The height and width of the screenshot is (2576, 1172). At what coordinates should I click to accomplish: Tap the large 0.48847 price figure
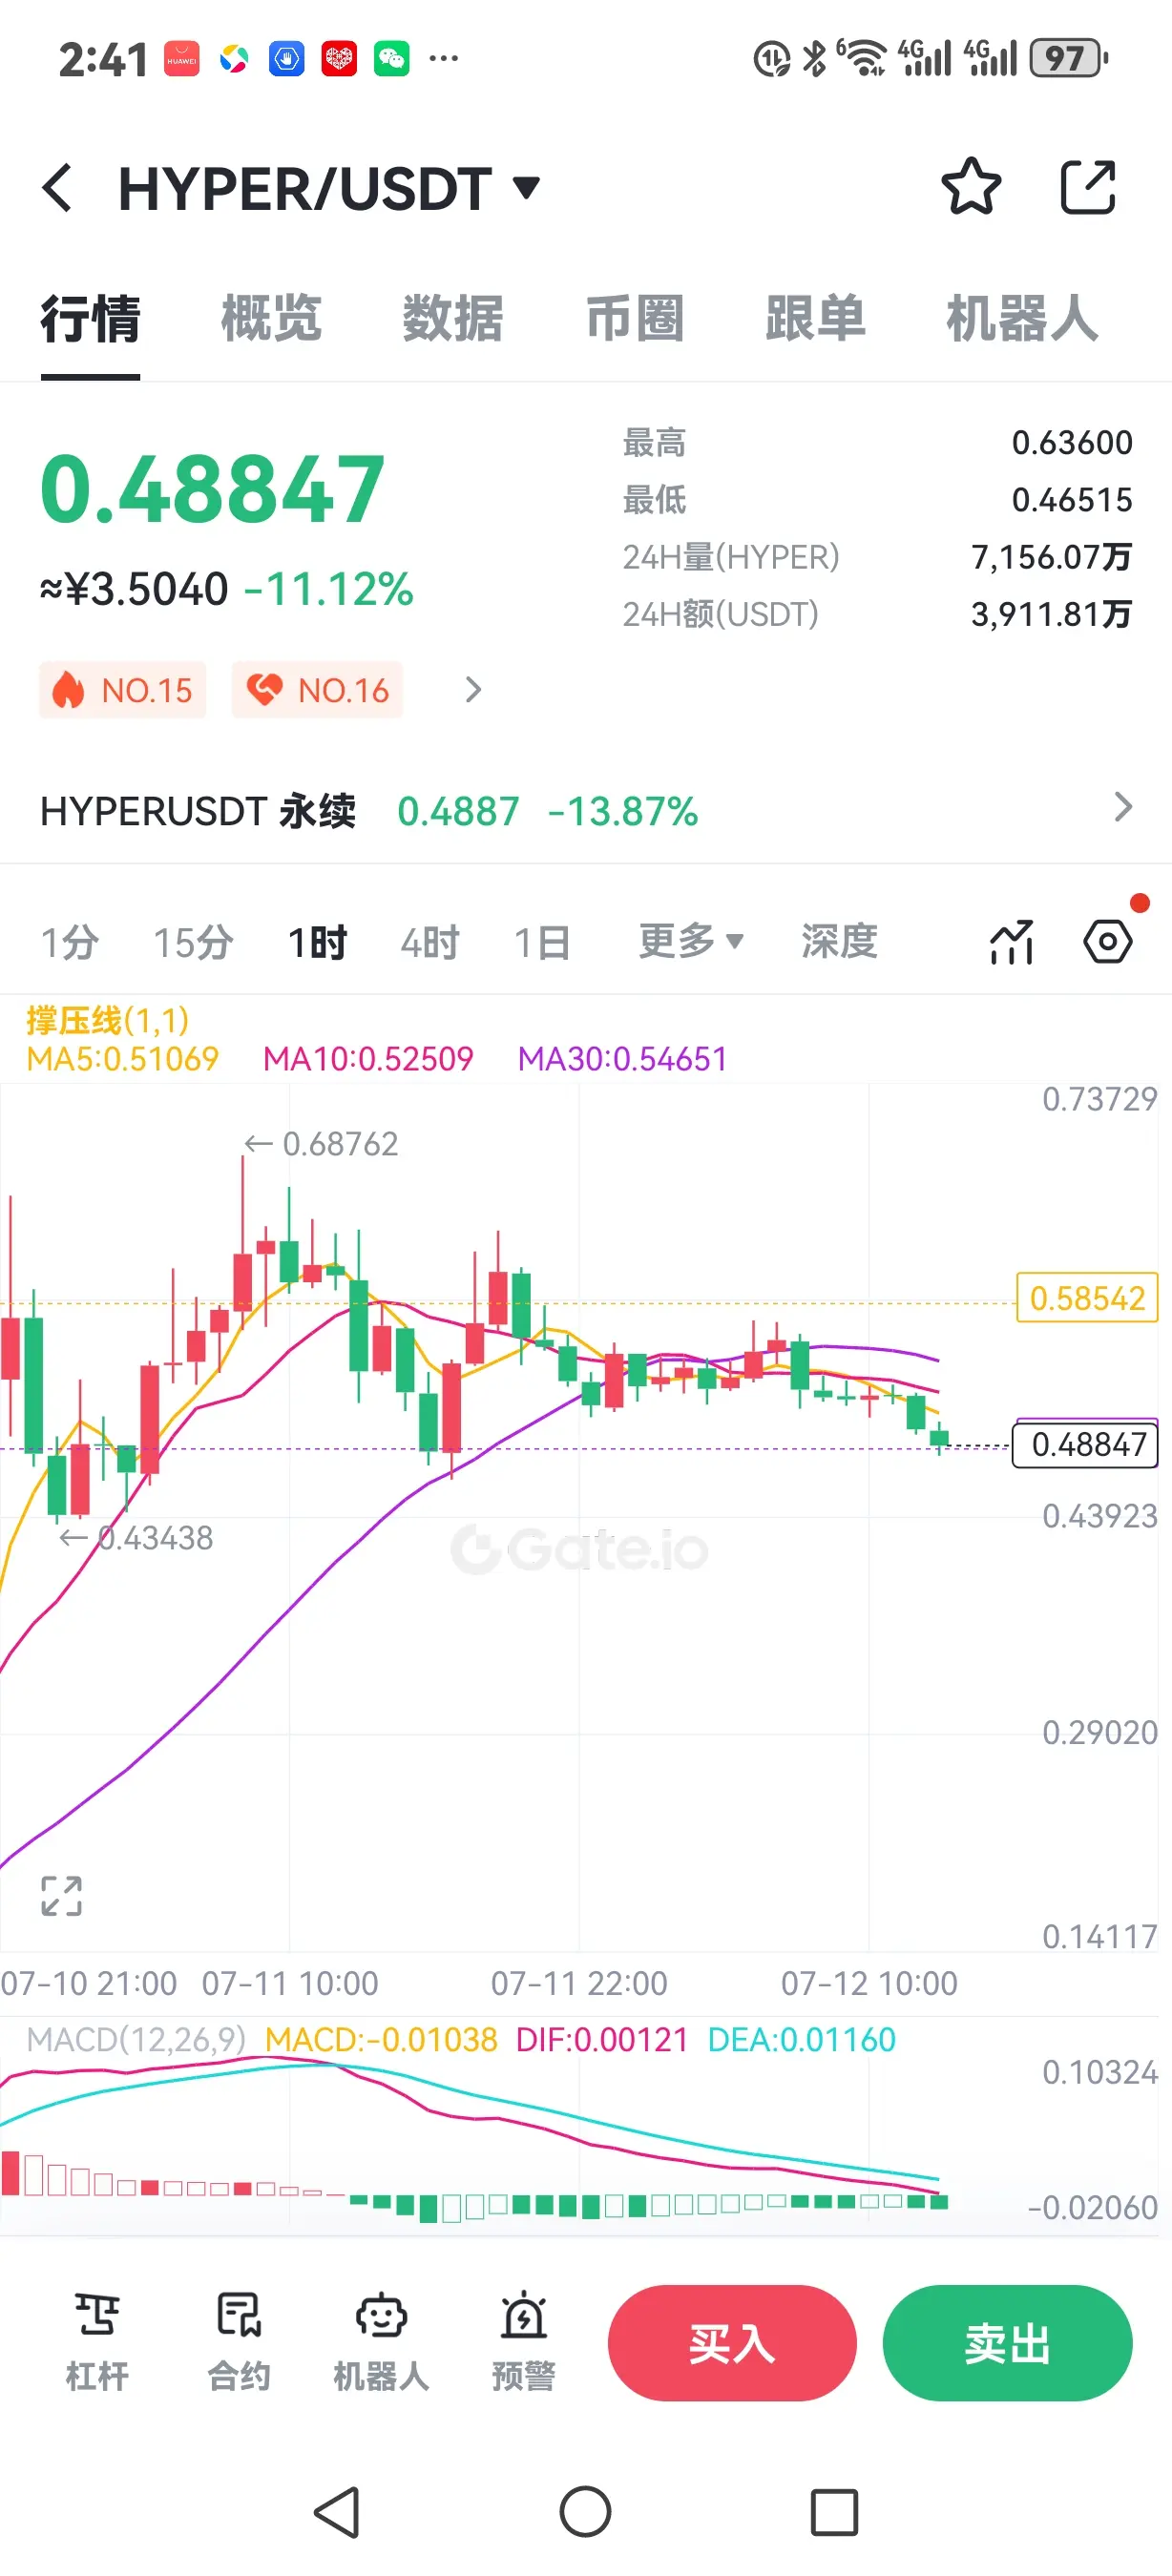[x=212, y=489]
